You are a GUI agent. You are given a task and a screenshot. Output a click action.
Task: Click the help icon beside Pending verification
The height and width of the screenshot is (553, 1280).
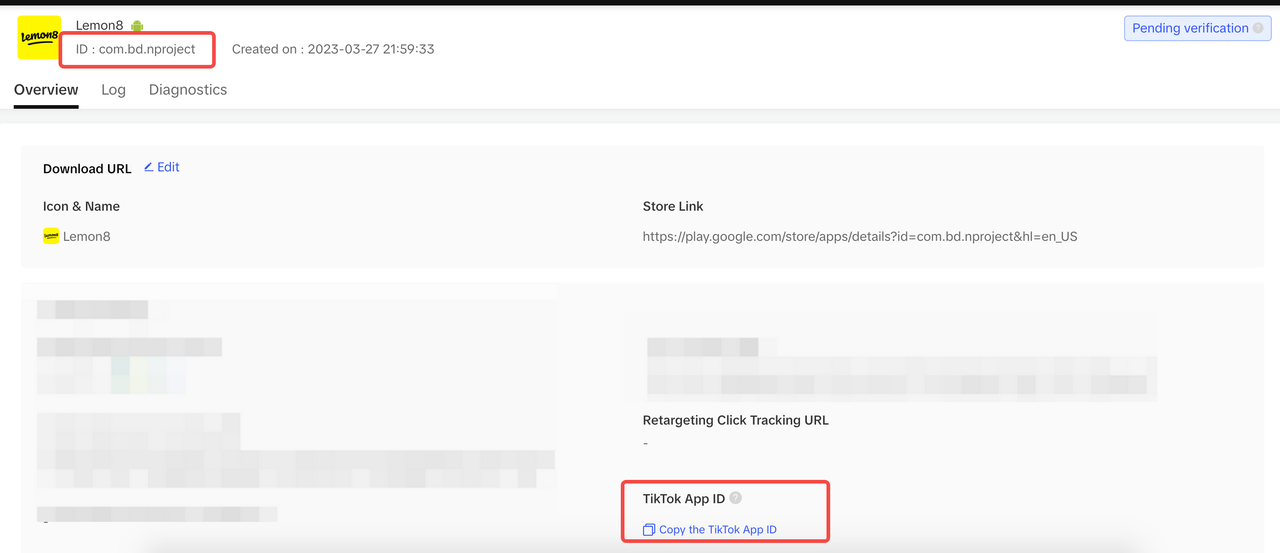coord(1258,28)
